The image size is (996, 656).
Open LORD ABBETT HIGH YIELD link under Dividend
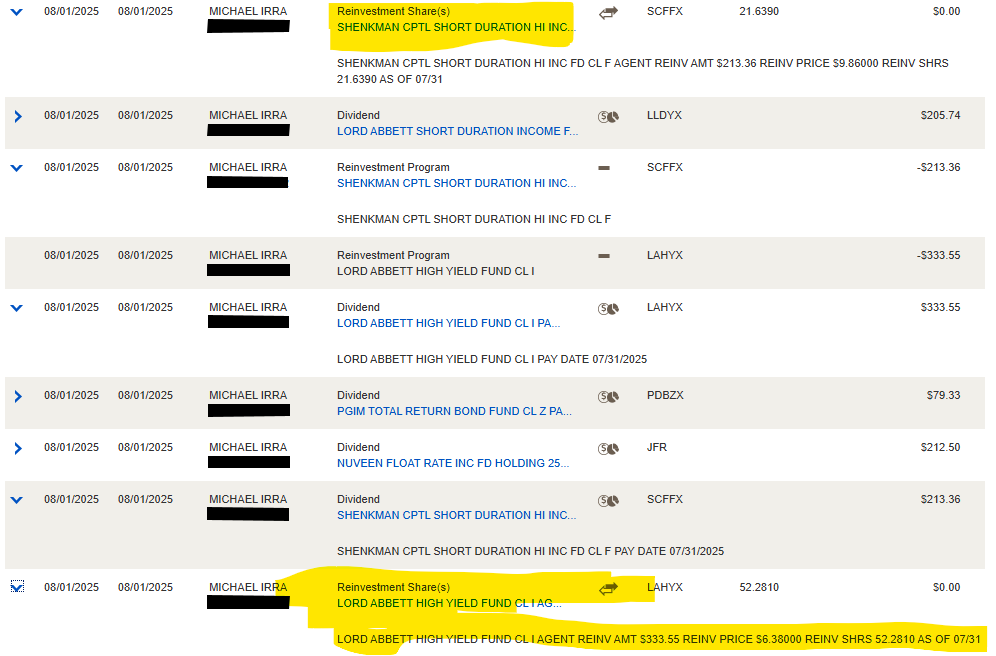(448, 323)
